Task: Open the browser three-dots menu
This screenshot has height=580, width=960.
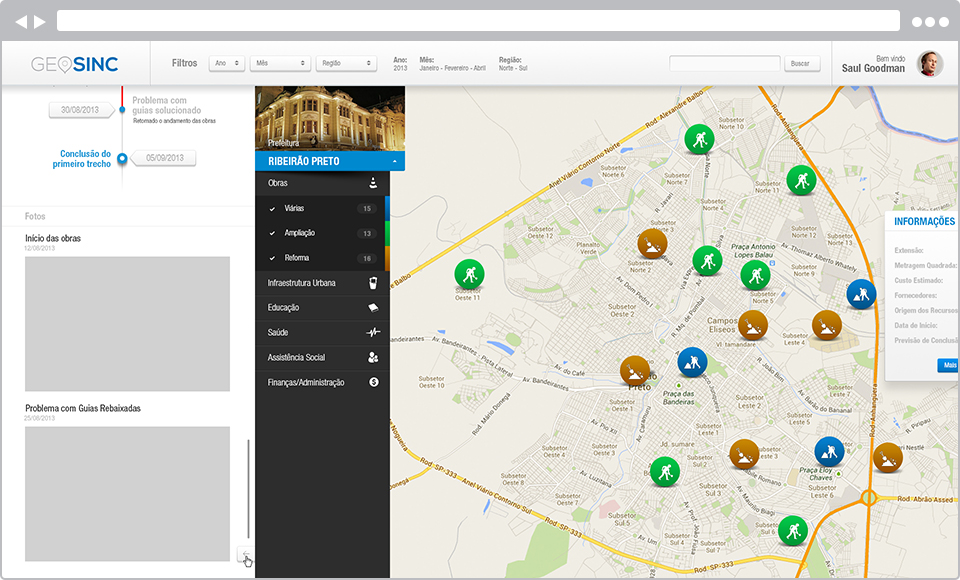Action: click(931, 22)
